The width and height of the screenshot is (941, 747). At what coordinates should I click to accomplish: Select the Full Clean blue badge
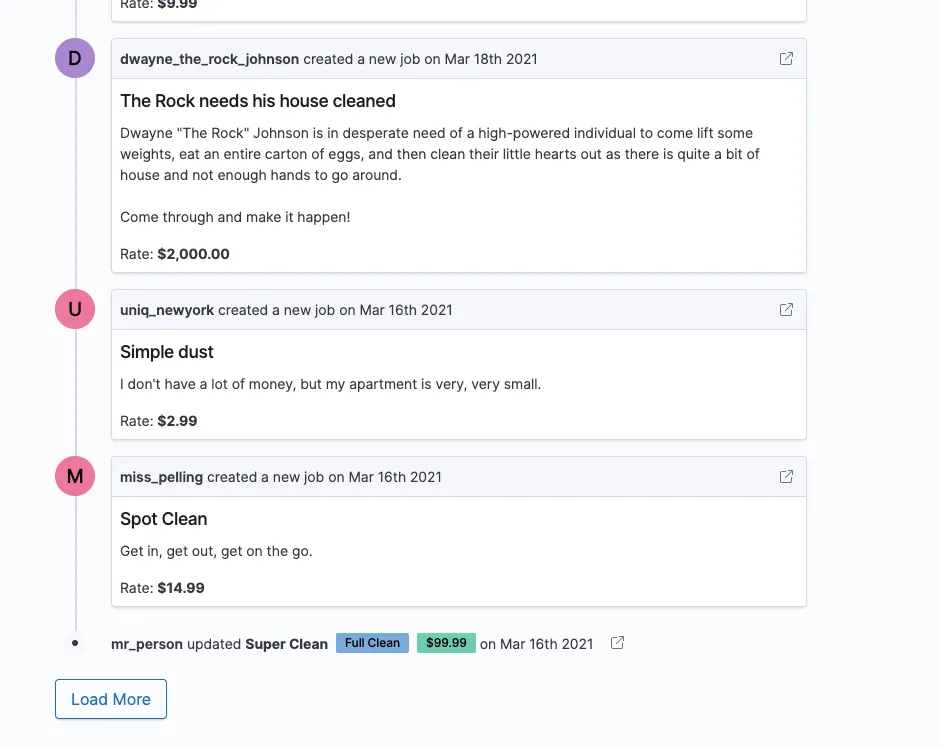click(372, 643)
